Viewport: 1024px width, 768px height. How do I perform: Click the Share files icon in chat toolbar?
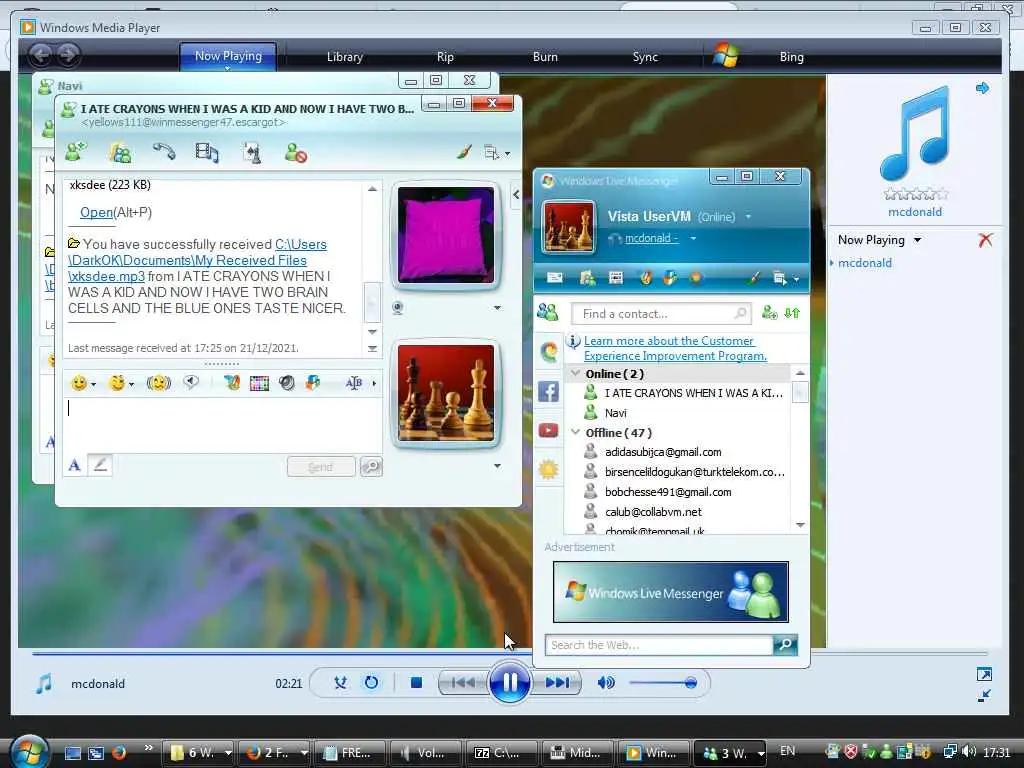[x=120, y=153]
